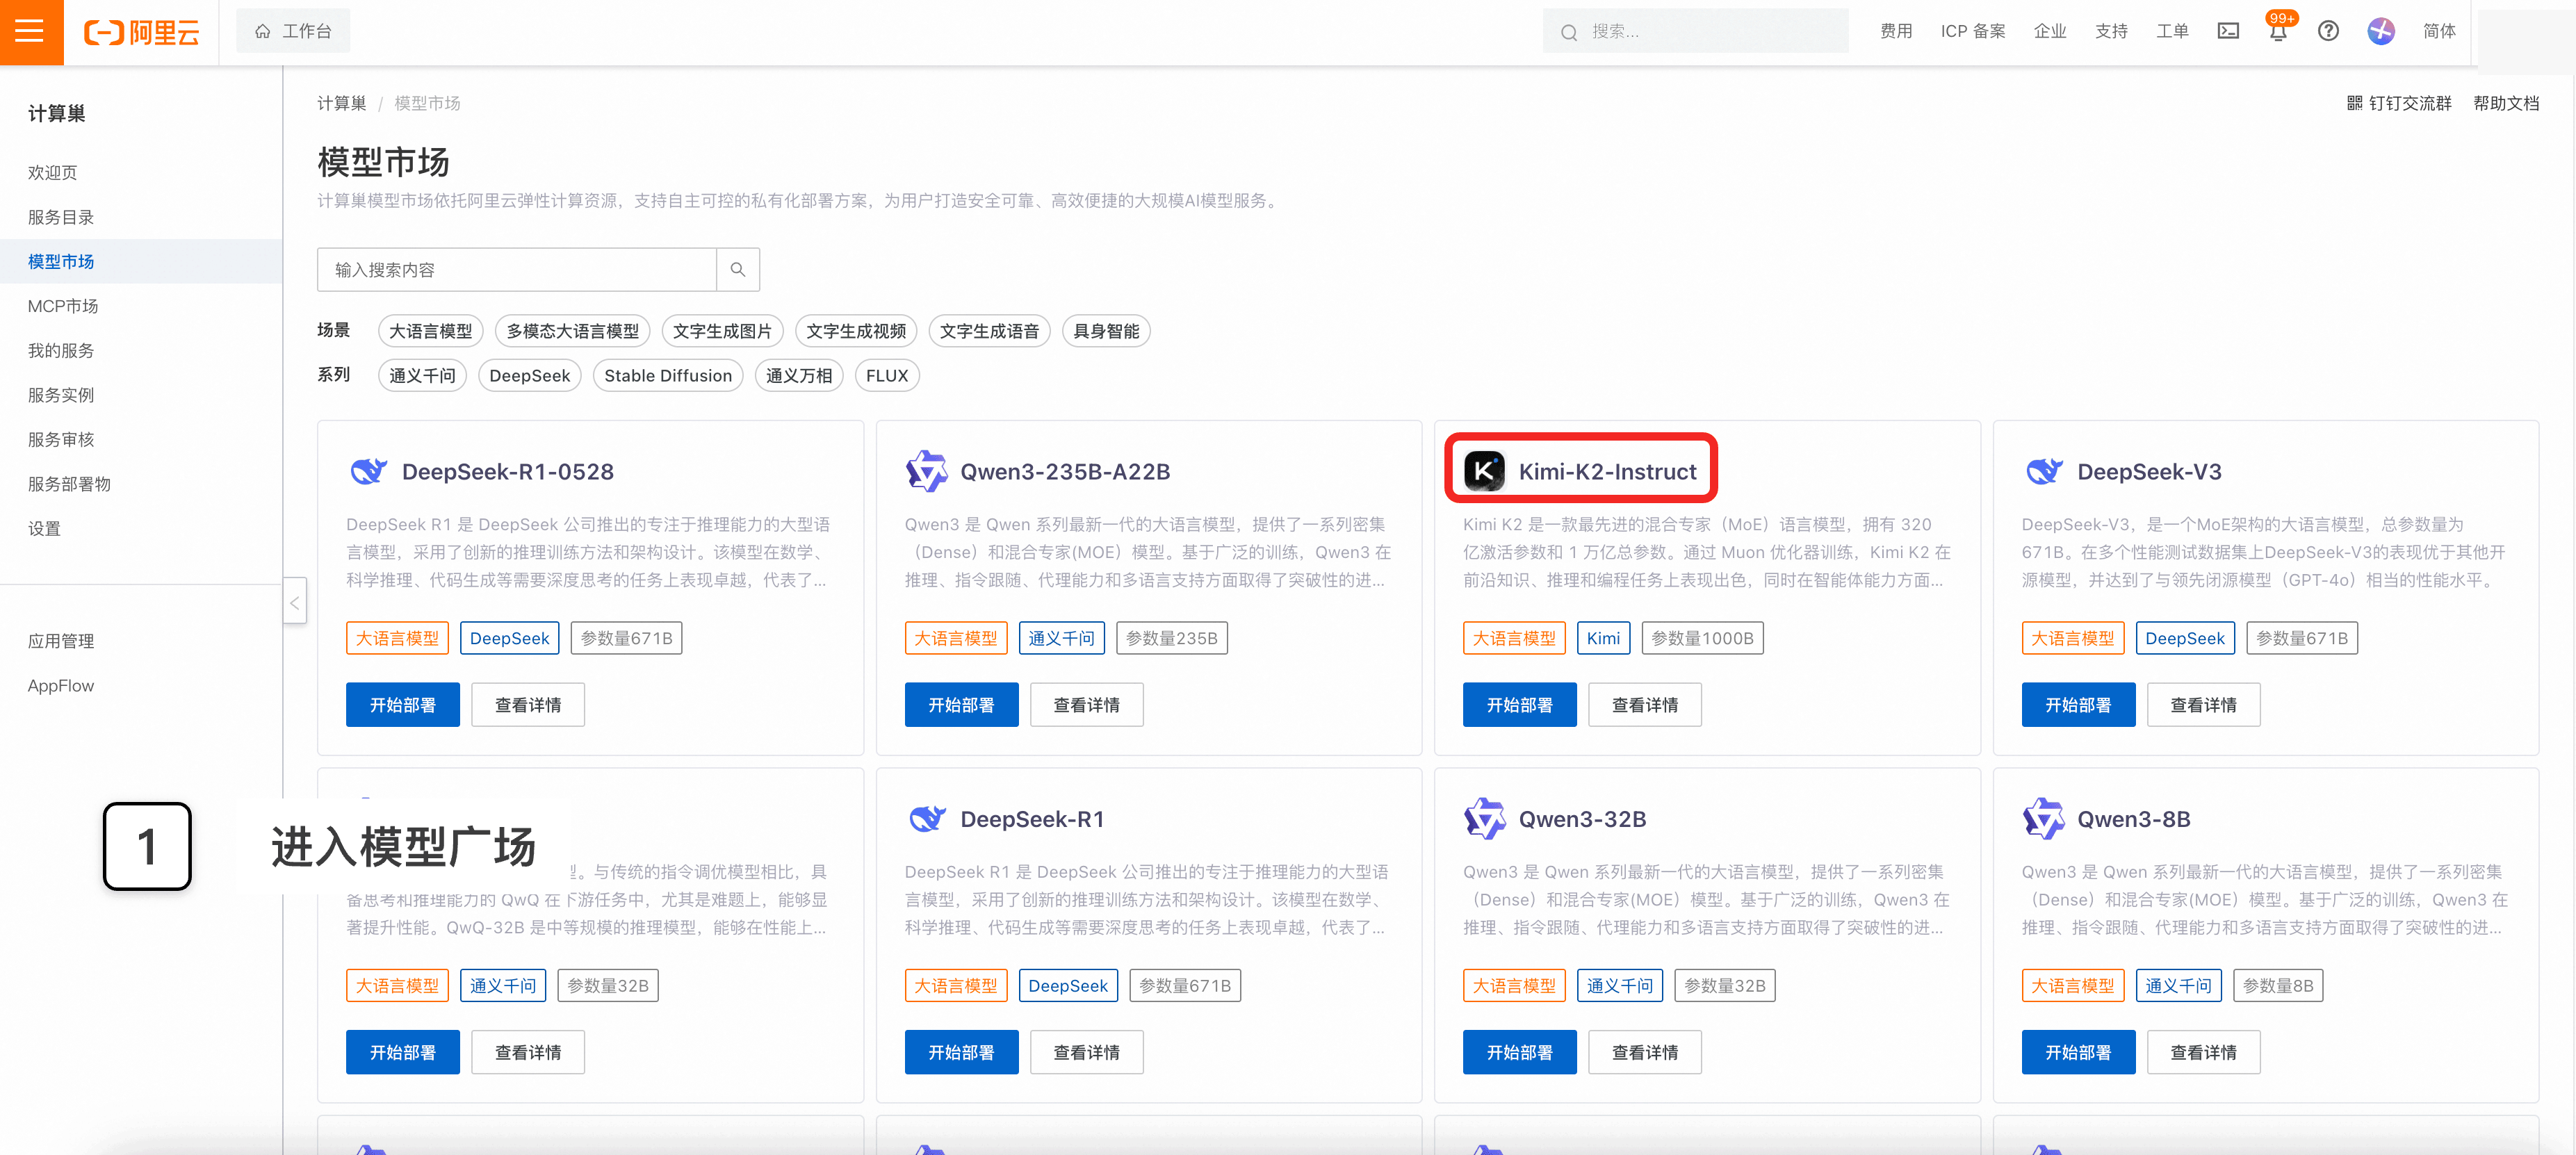Open notifications bell with 99+ badge
The image size is (2576, 1155).
pyautogui.click(x=2278, y=31)
